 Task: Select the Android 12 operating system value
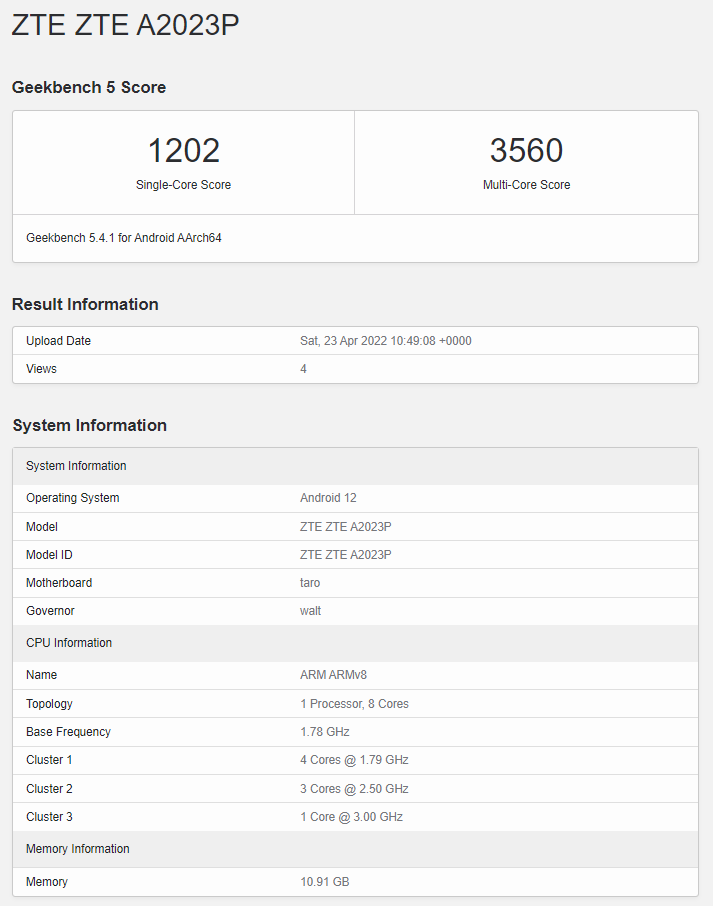point(328,498)
